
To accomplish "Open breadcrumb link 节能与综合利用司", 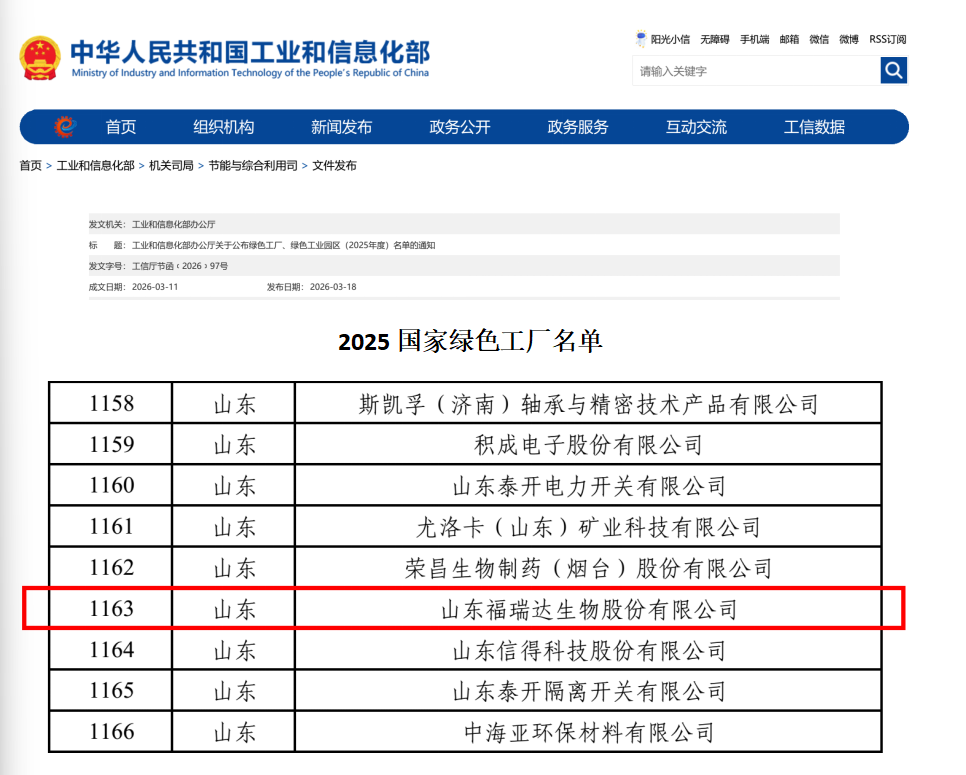I will 252,165.
